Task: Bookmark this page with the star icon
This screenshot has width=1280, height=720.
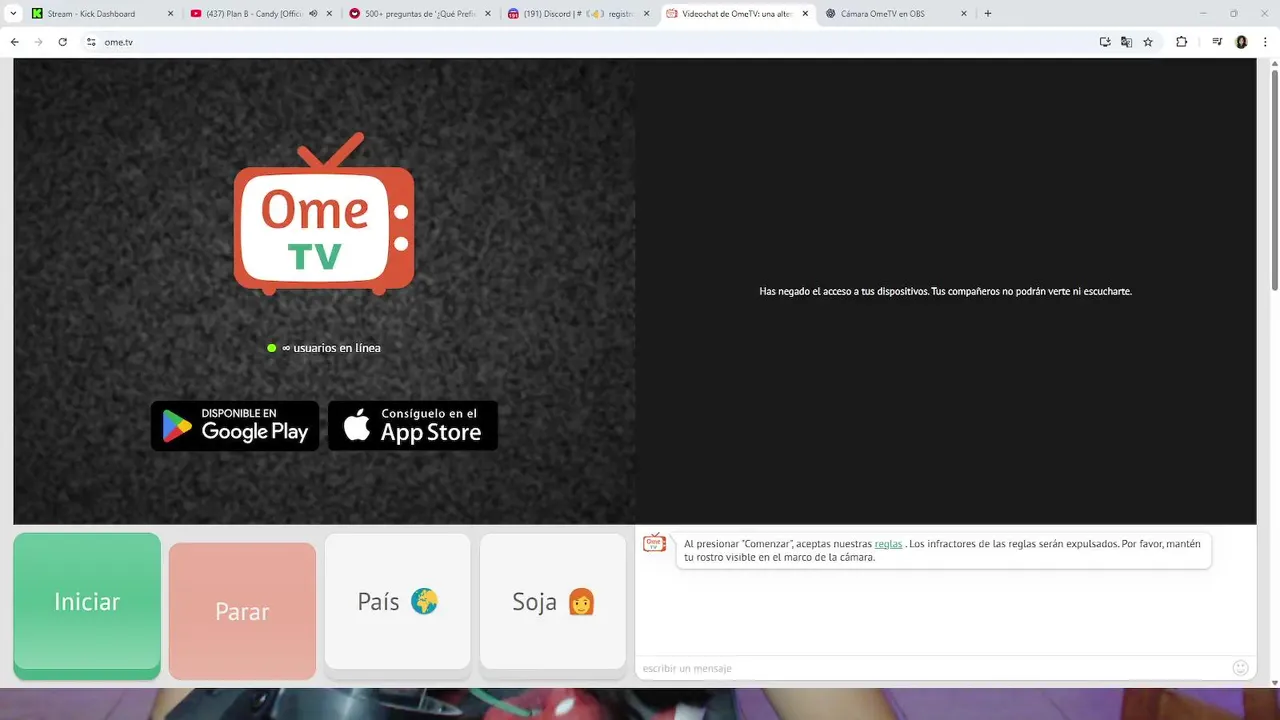Action: (1148, 42)
